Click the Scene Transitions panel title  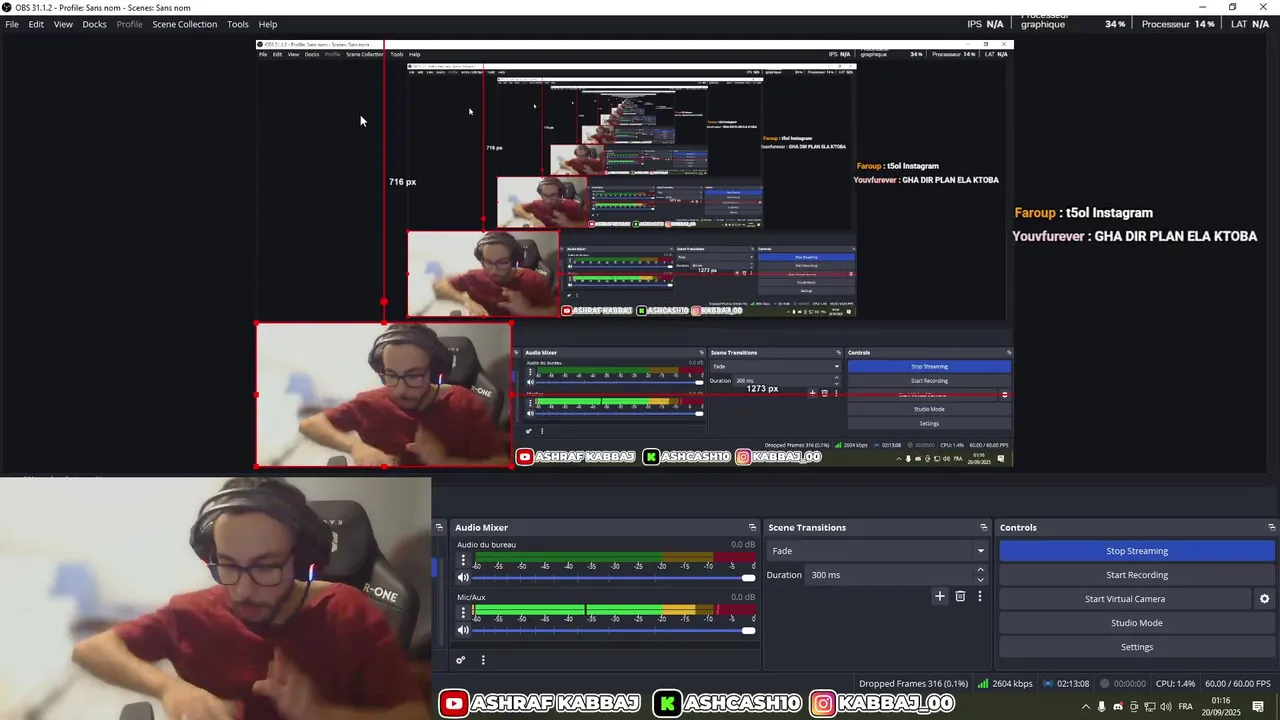[x=807, y=527]
